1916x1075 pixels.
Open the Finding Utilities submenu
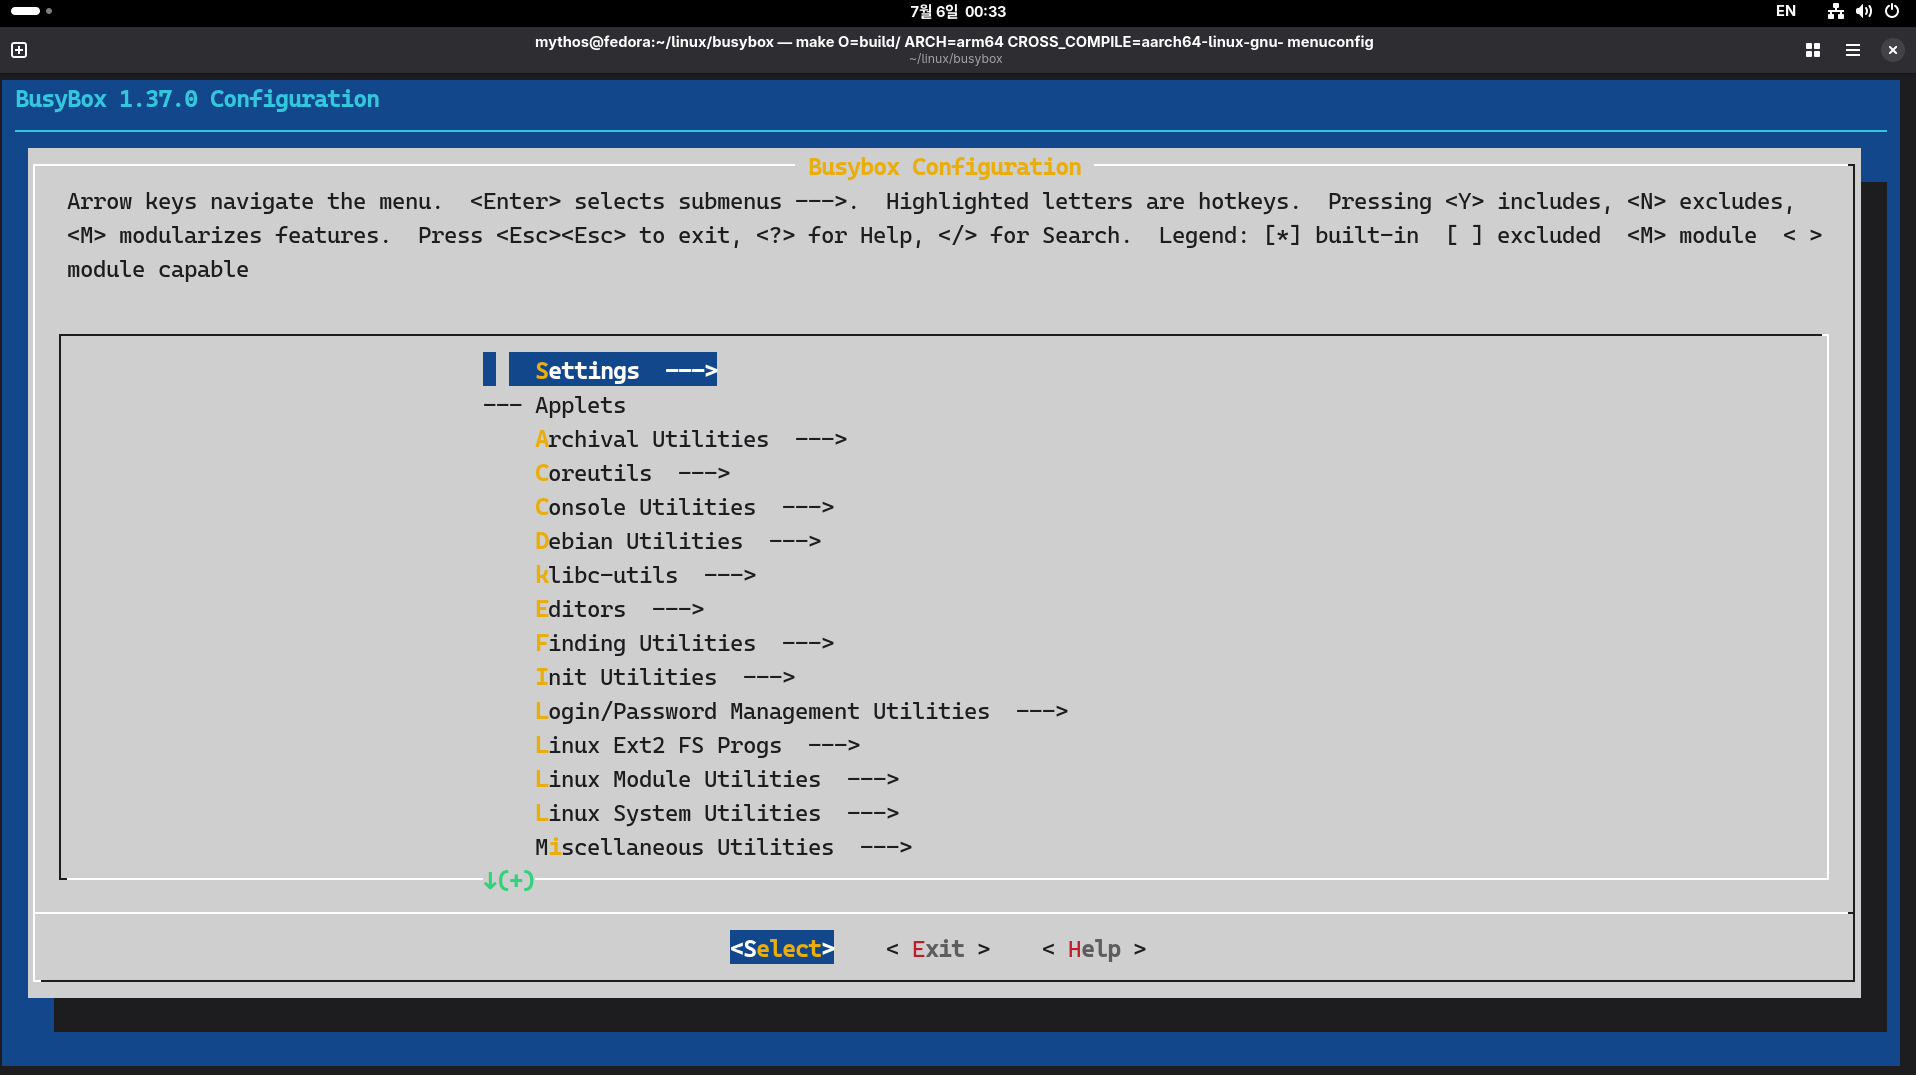684,643
